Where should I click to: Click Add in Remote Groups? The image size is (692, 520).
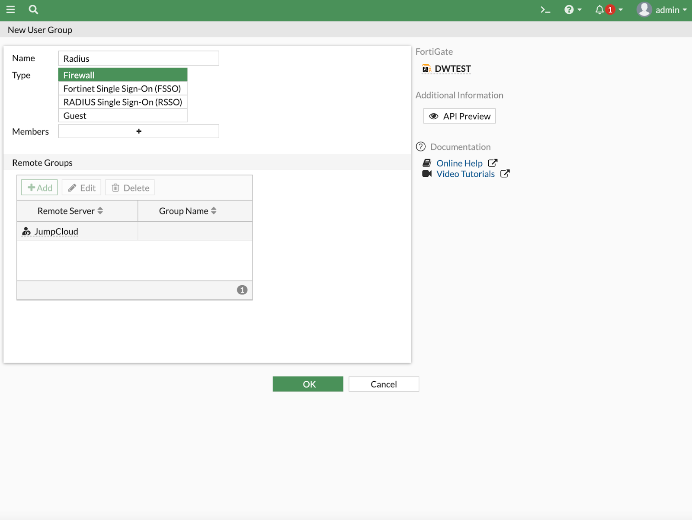click(x=39, y=188)
